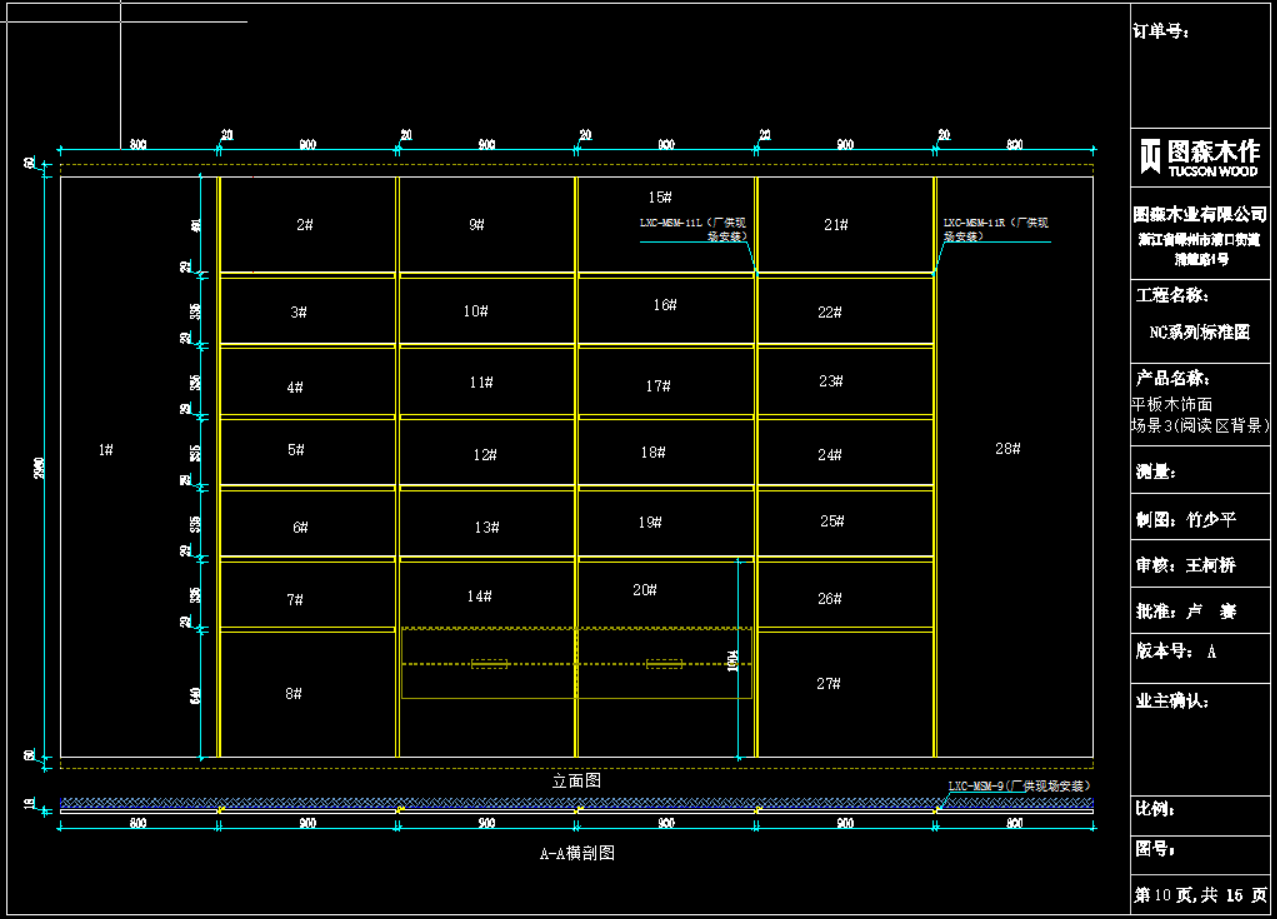The width and height of the screenshot is (1277, 919).
Task: Click the 27# panel label
Action: pyautogui.click(x=828, y=684)
